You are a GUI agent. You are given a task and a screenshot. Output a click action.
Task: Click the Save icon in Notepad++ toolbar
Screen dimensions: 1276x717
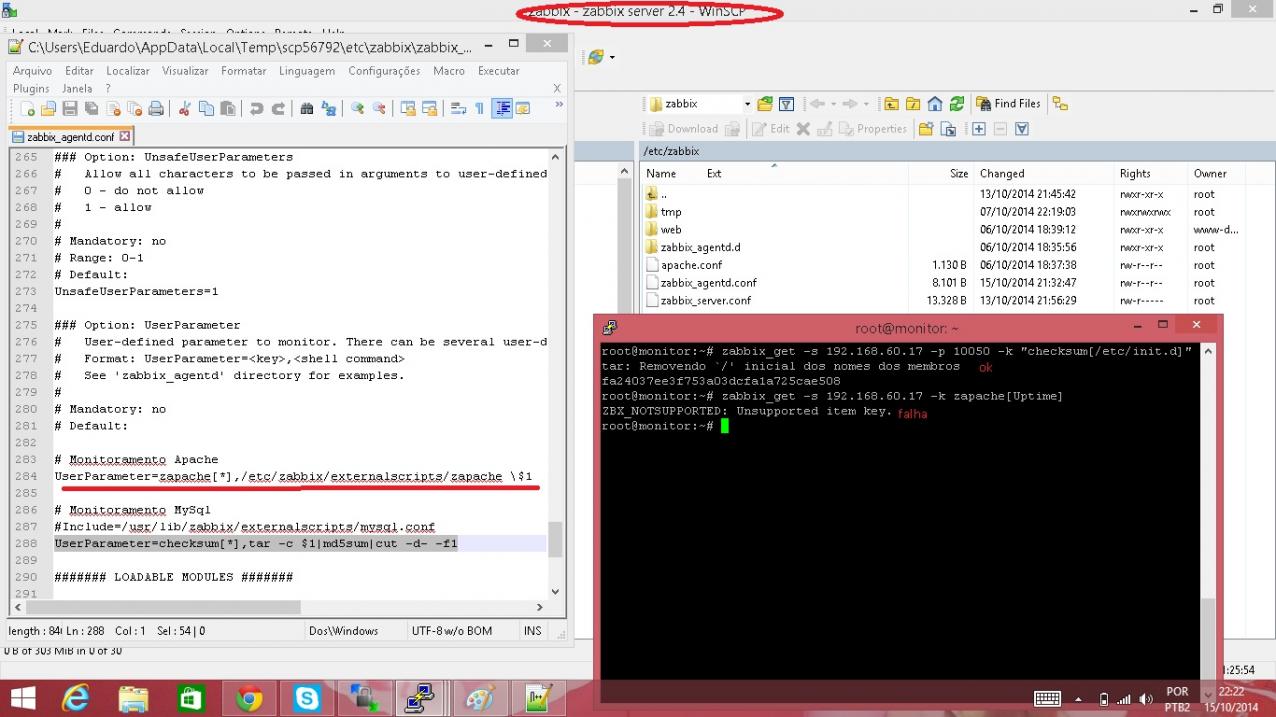[70, 109]
